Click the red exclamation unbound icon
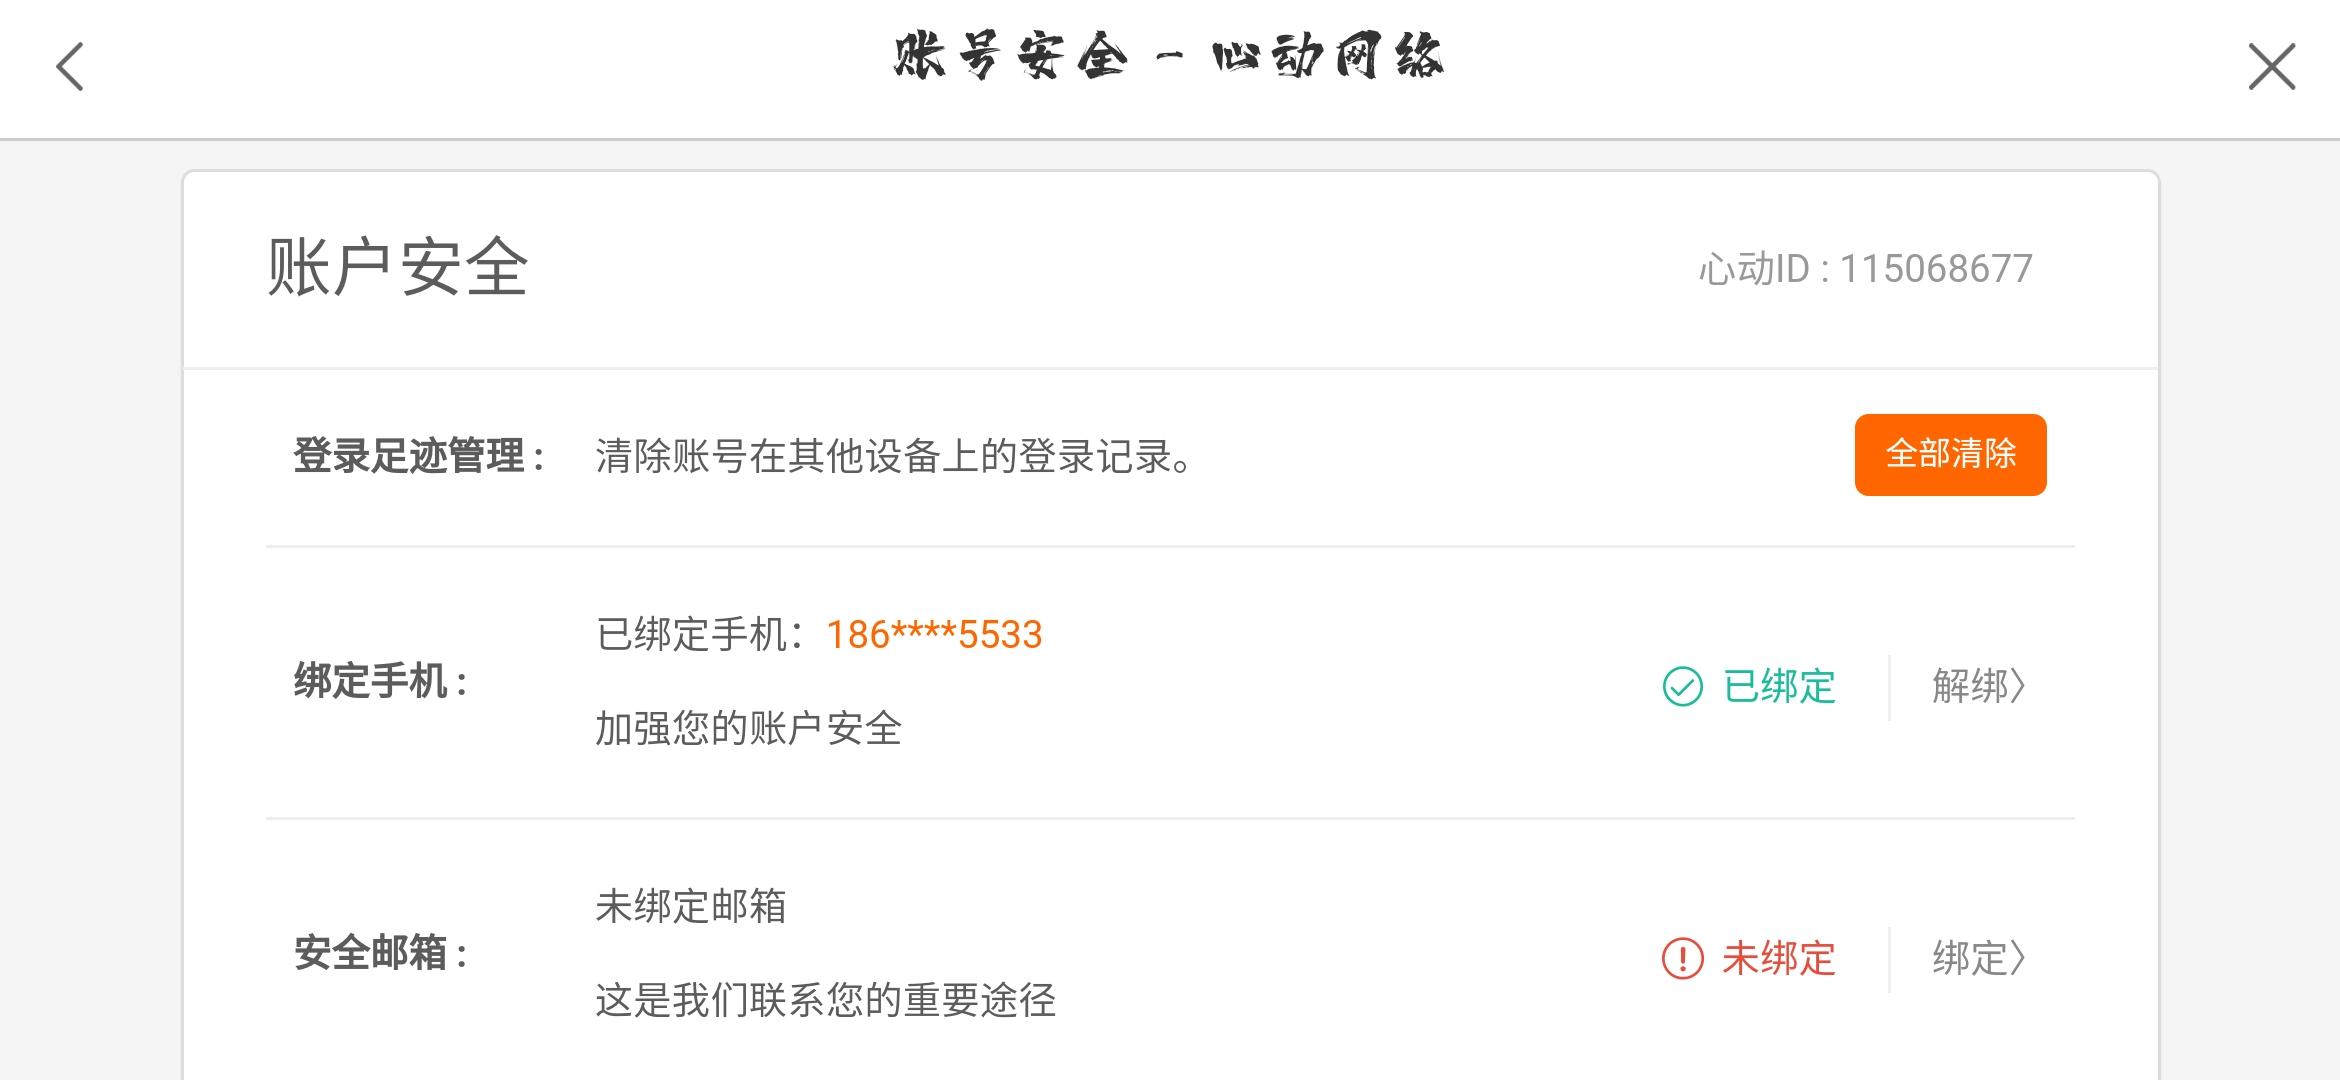This screenshot has width=2340, height=1080. coord(1682,958)
